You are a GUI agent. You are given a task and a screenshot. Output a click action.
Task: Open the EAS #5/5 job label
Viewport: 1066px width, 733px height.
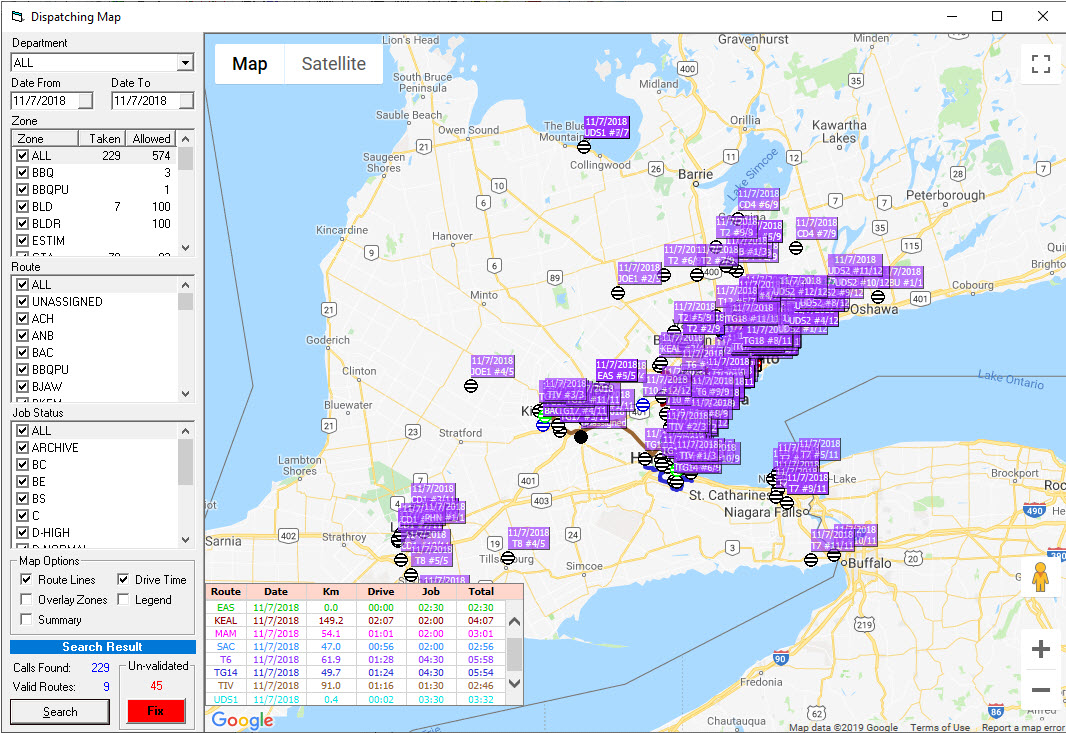pos(617,370)
